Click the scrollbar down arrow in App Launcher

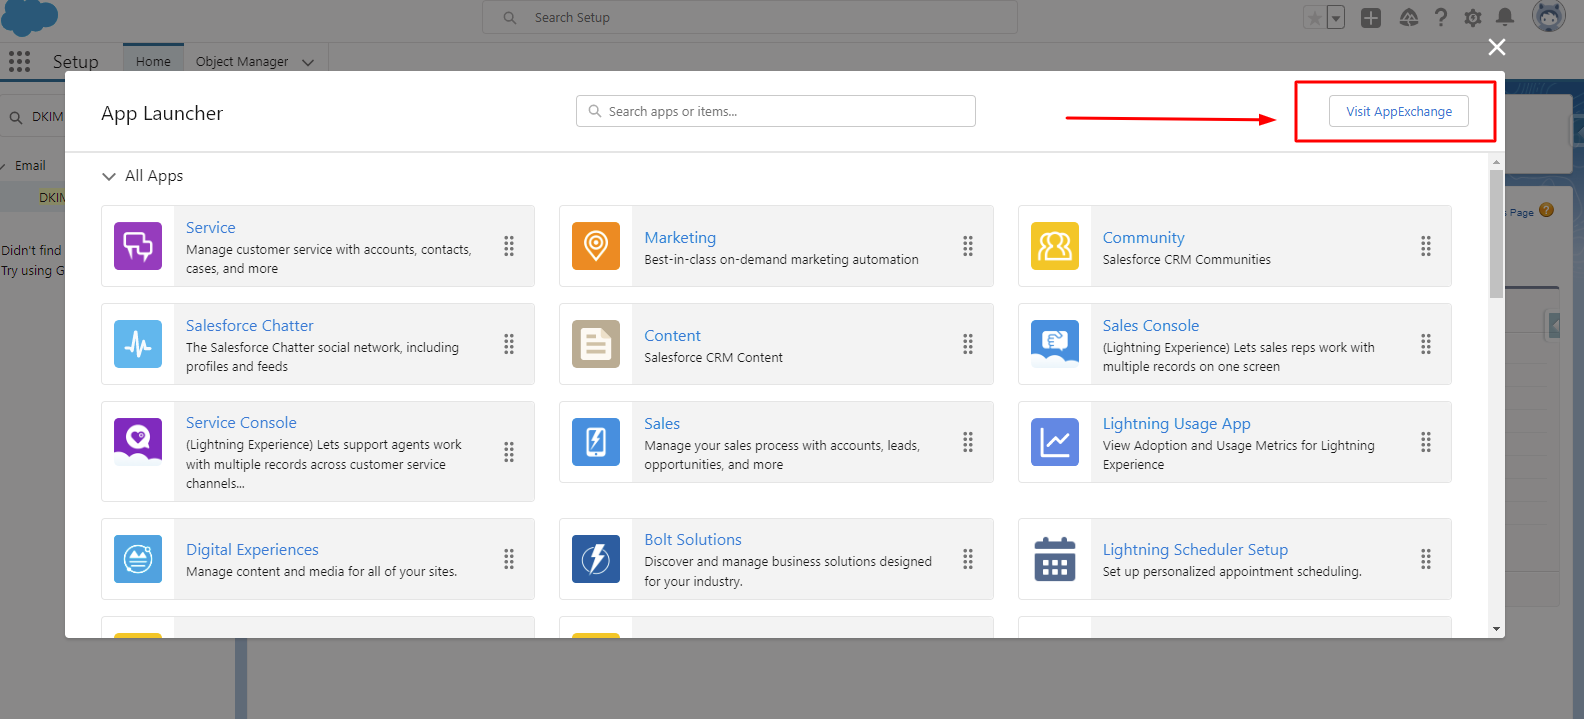tap(1496, 629)
